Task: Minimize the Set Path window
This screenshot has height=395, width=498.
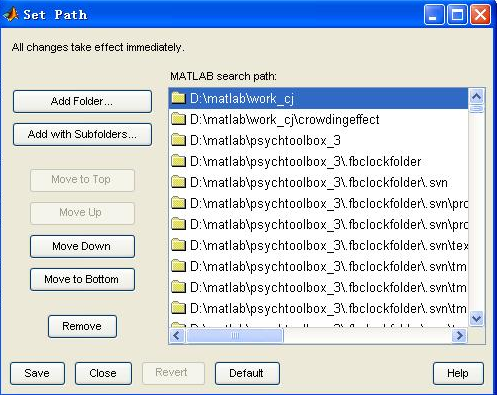Action: pos(434,15)
